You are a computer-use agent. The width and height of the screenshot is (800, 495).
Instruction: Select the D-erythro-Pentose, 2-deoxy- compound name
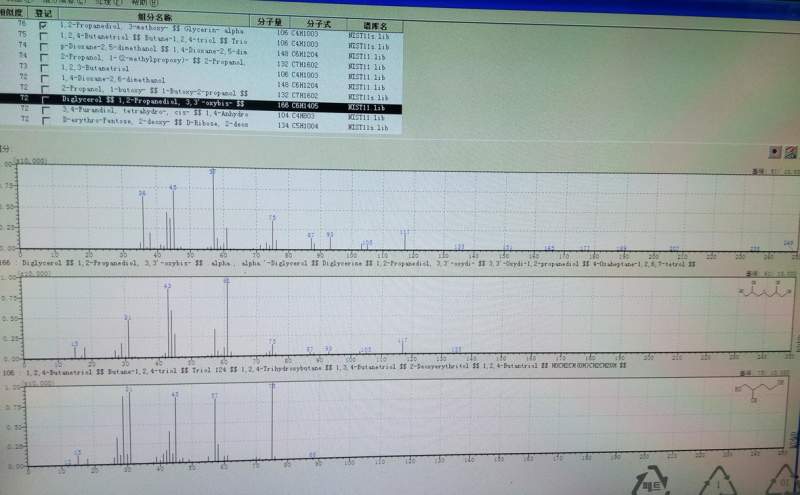pos(155,122)
